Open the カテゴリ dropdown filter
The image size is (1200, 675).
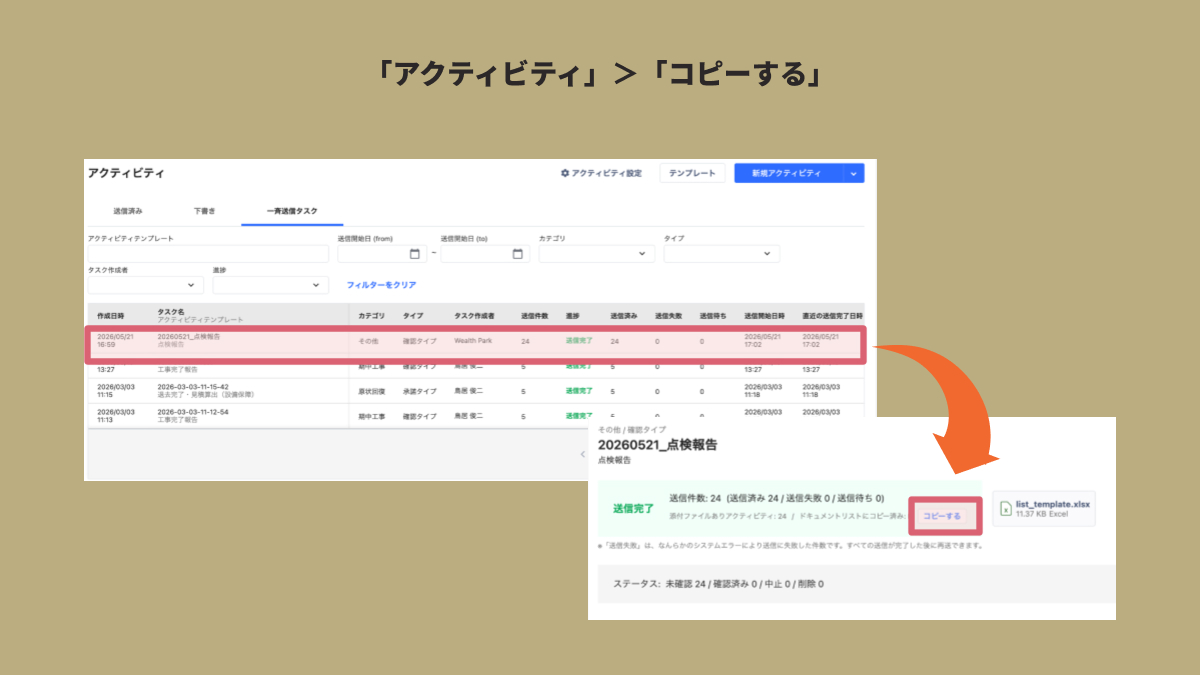click(x=597, y=254)
